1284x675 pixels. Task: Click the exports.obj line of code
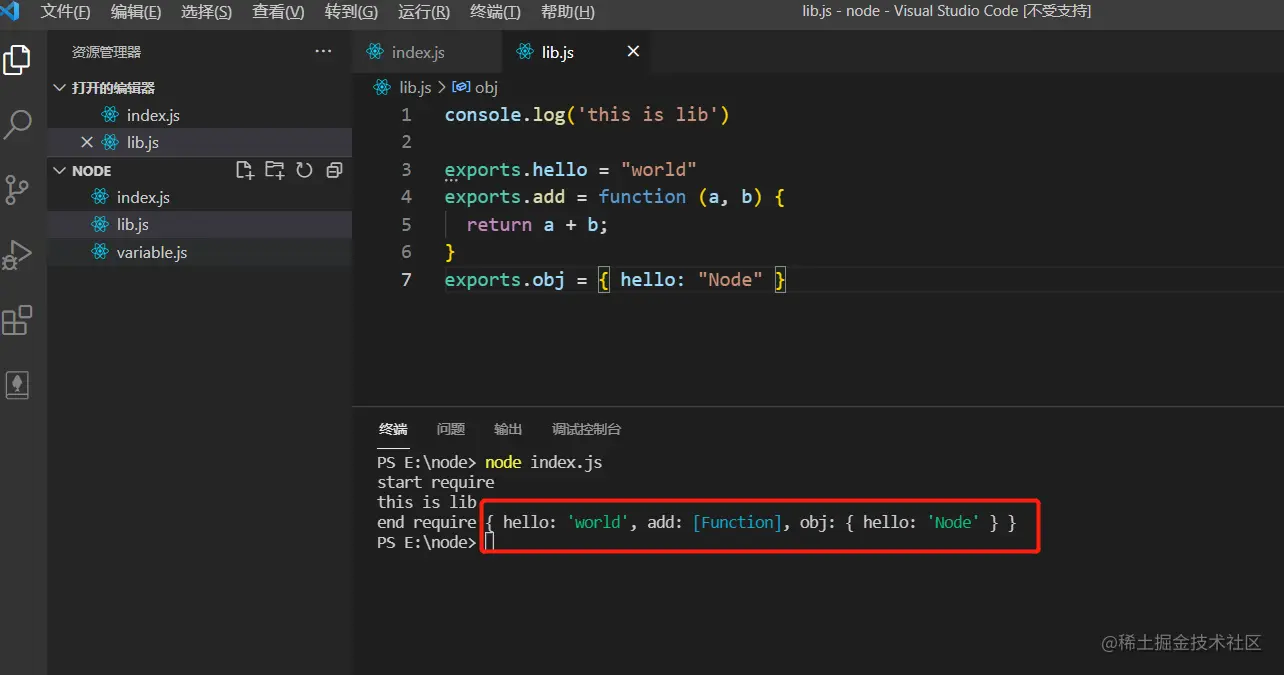tap(615, 280)
